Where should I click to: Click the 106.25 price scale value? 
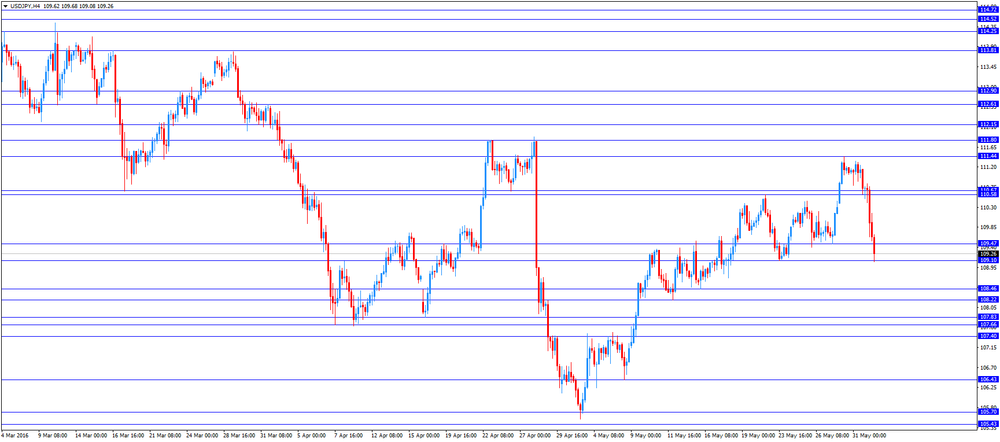coord(987,388)
